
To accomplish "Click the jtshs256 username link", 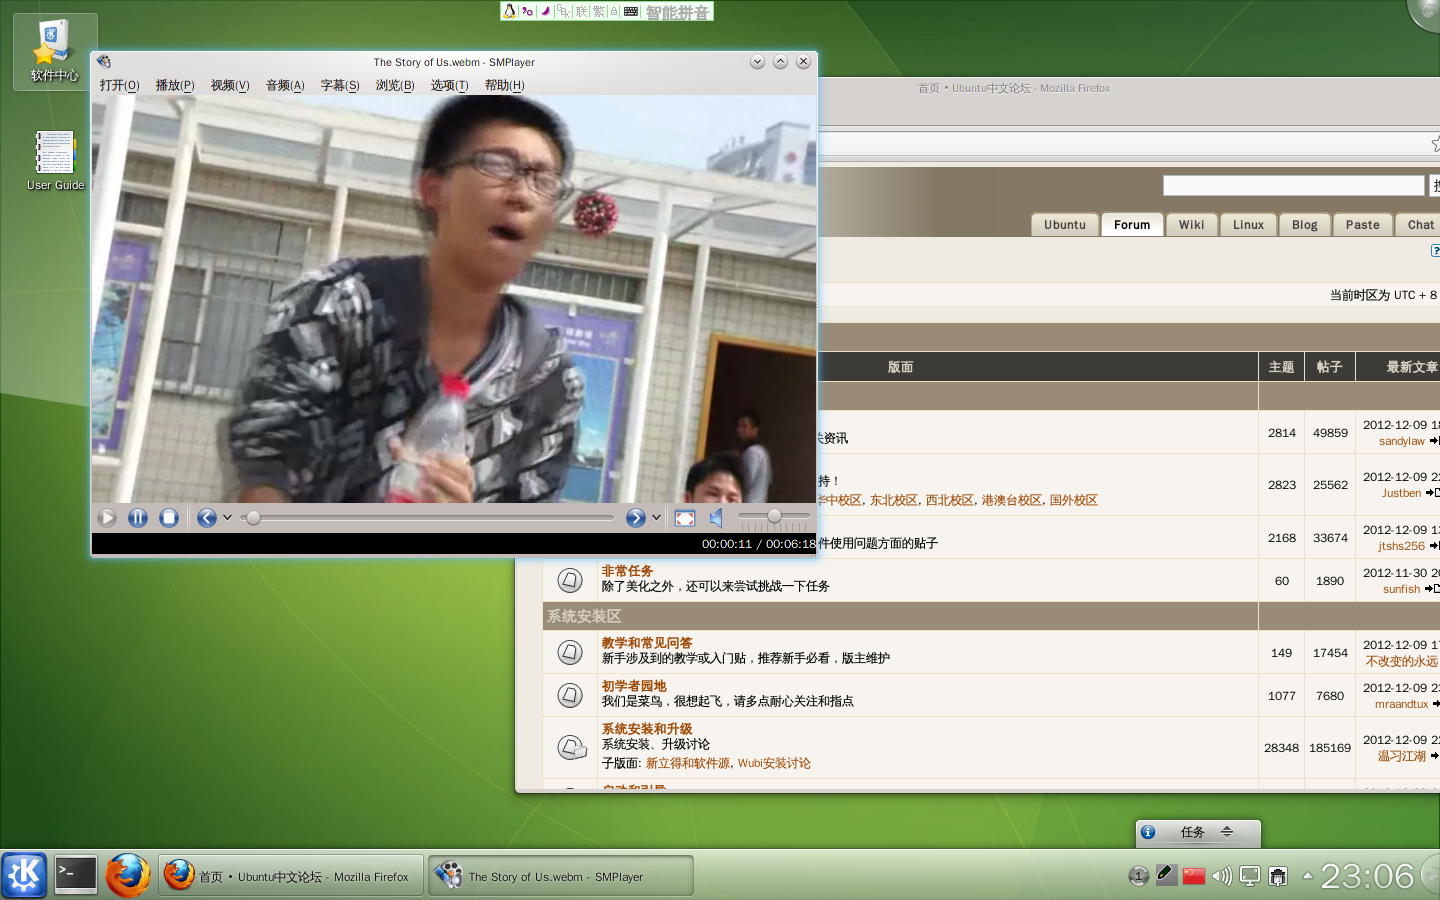I will click(1401, 546).
